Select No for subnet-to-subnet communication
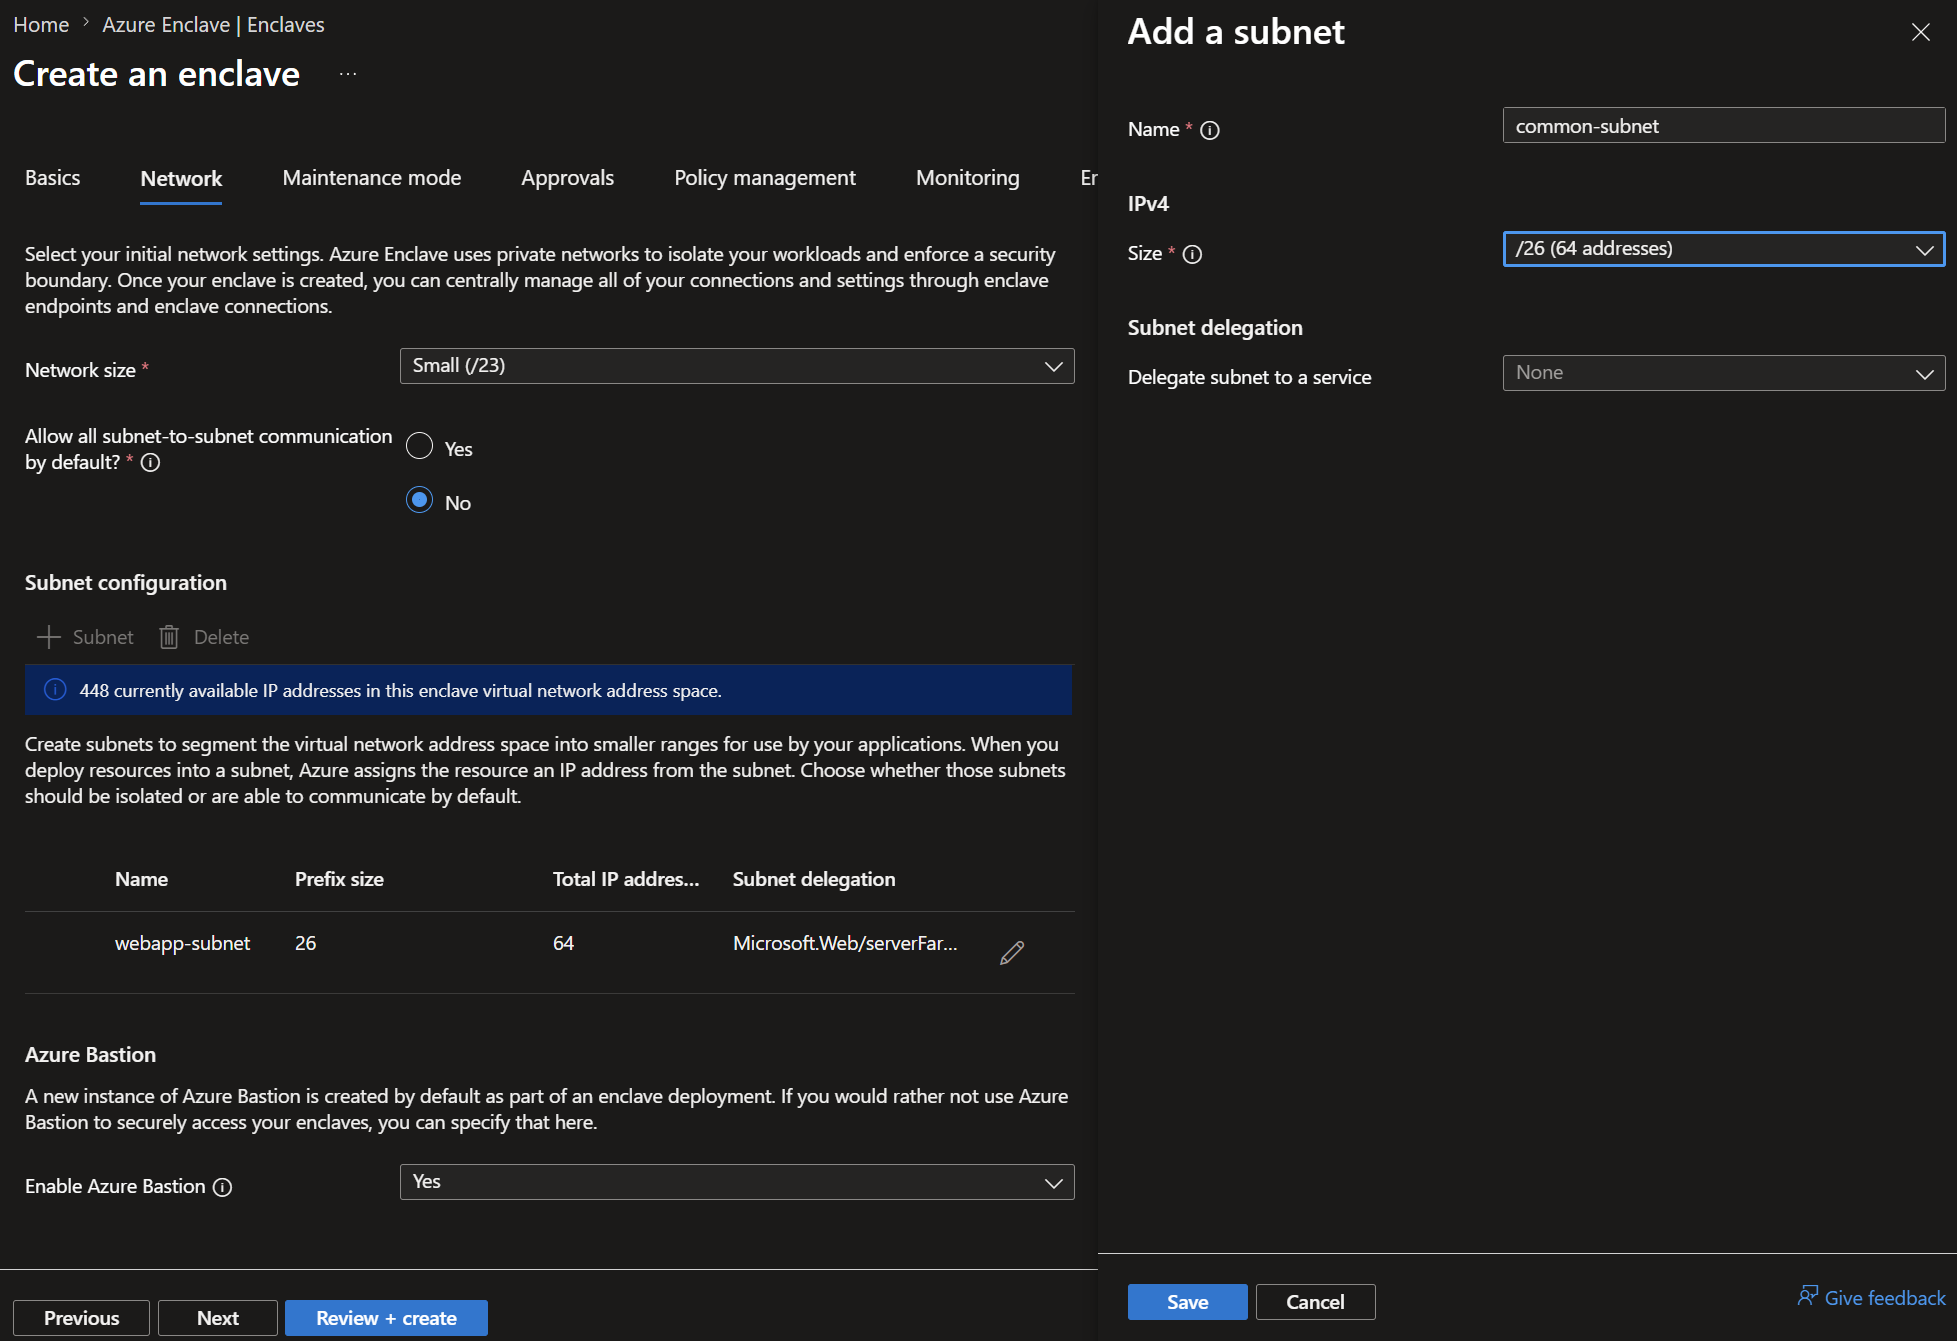This screenshot has height=1341, width=1957. pos(420,500)
